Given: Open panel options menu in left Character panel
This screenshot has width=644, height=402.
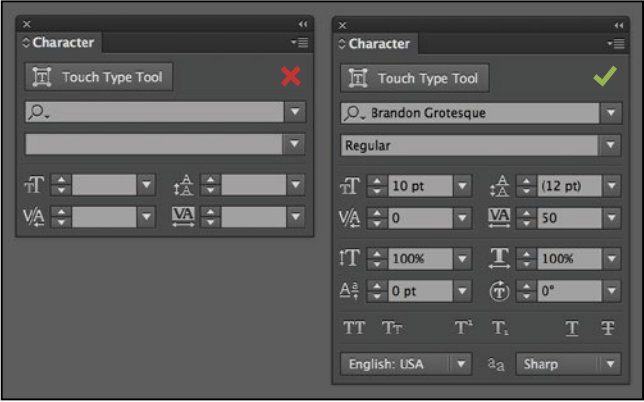Looking at the screenshot, I should tap(300, 42).
